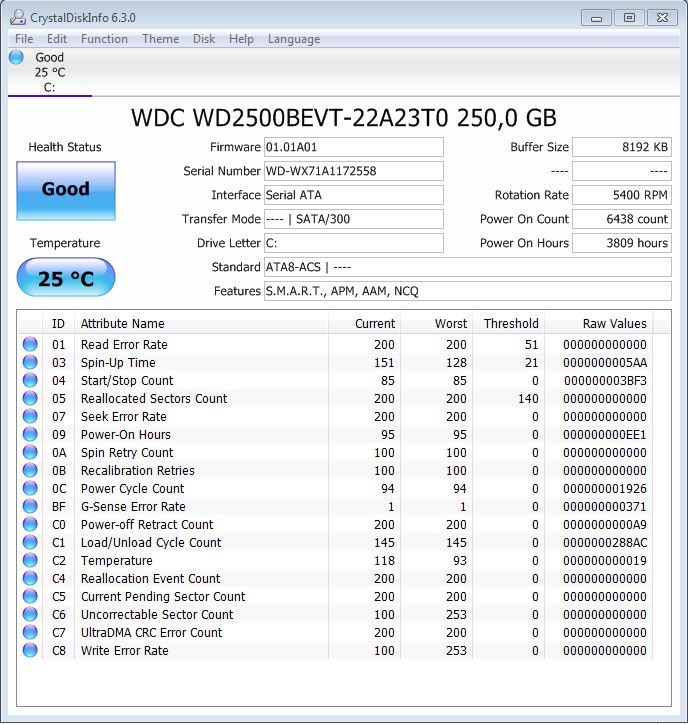Select the Worst value 93 for Temperature

(460, 561)
